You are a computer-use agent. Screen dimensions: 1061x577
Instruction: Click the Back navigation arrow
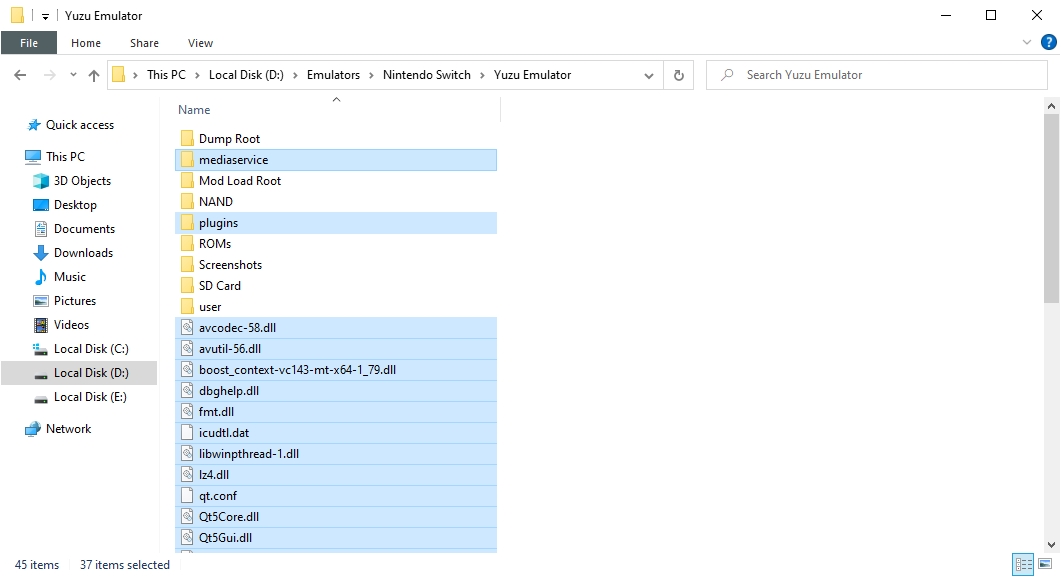(20, 75)
